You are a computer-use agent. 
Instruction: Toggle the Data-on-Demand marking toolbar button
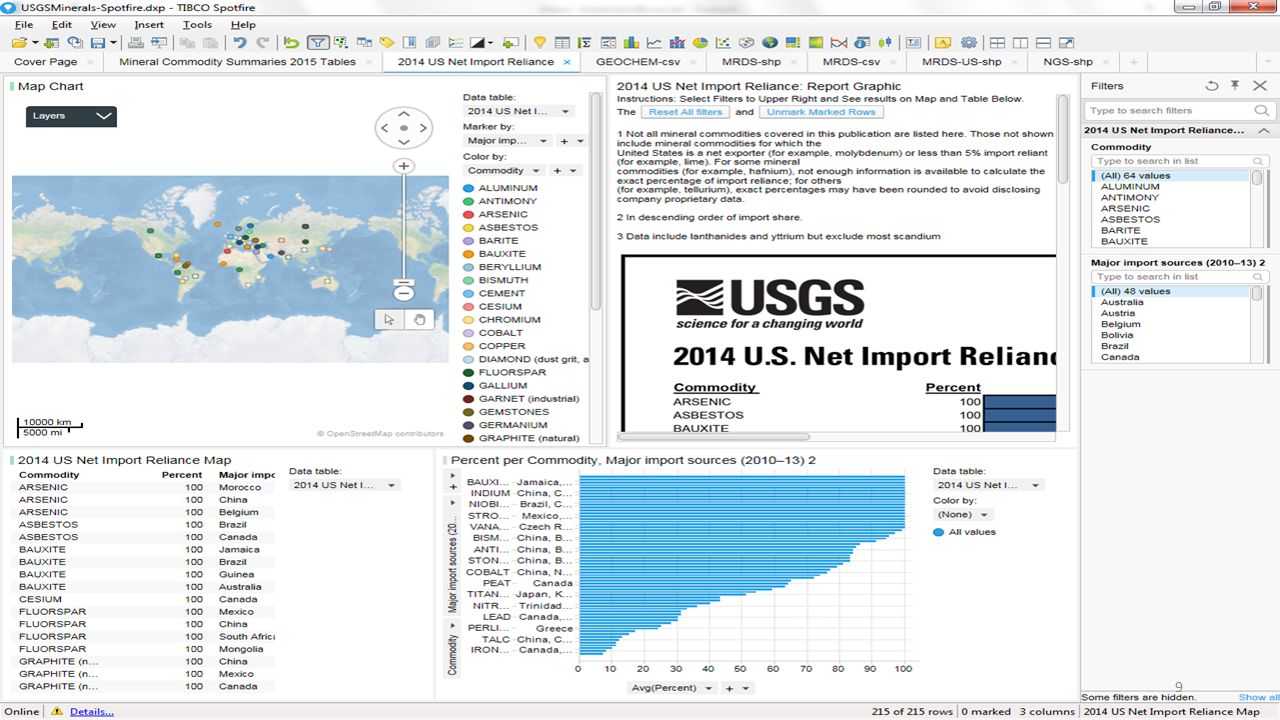click(x=341, y=43)
